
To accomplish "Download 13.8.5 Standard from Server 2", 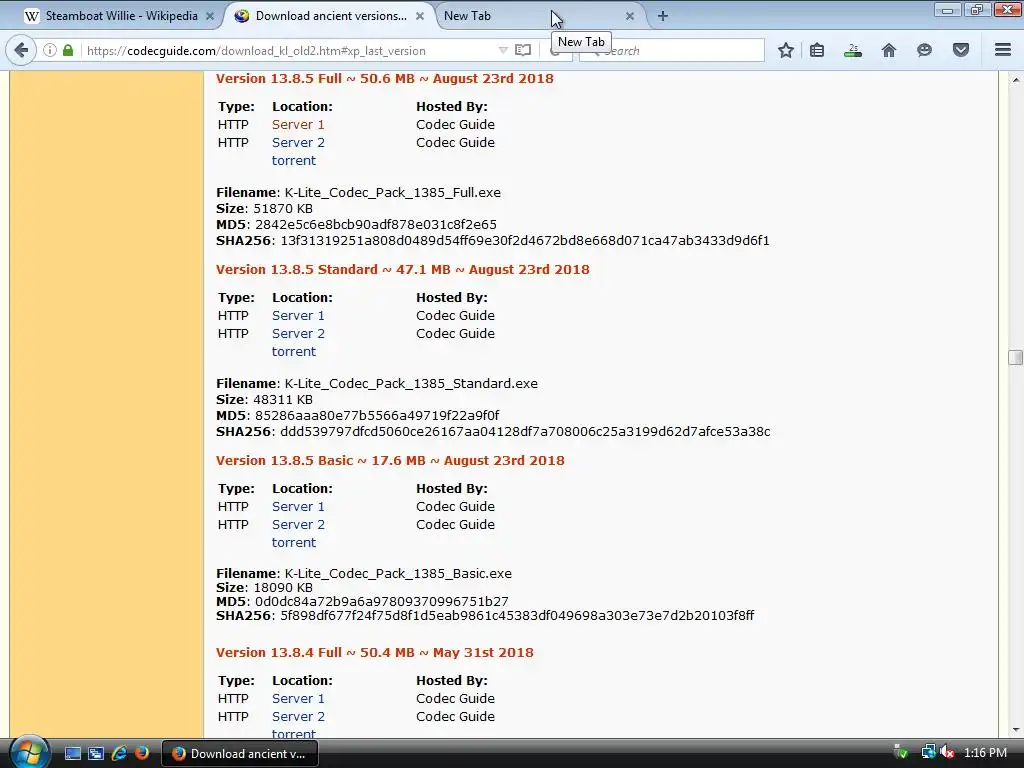I will click(x=298, y=334).
